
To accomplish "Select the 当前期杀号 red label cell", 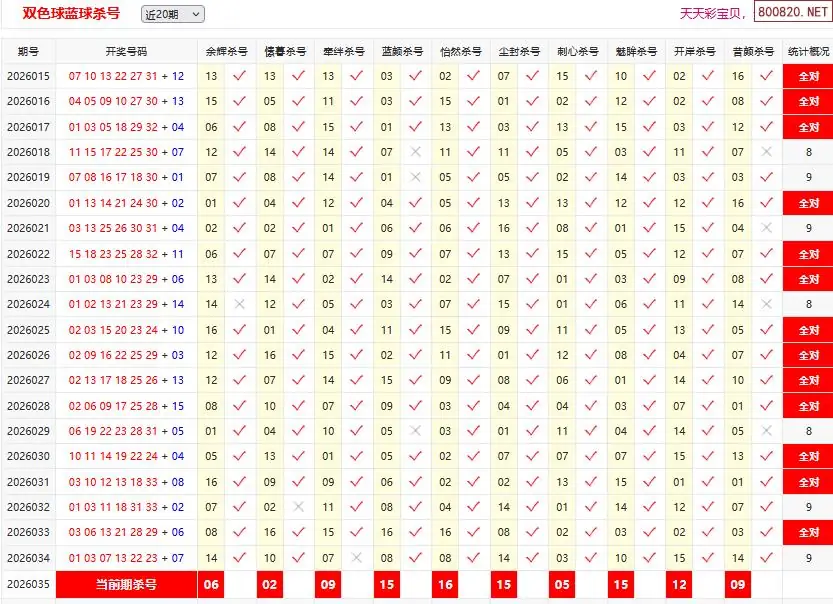I will pyautogui.click(x=126, y=584).
